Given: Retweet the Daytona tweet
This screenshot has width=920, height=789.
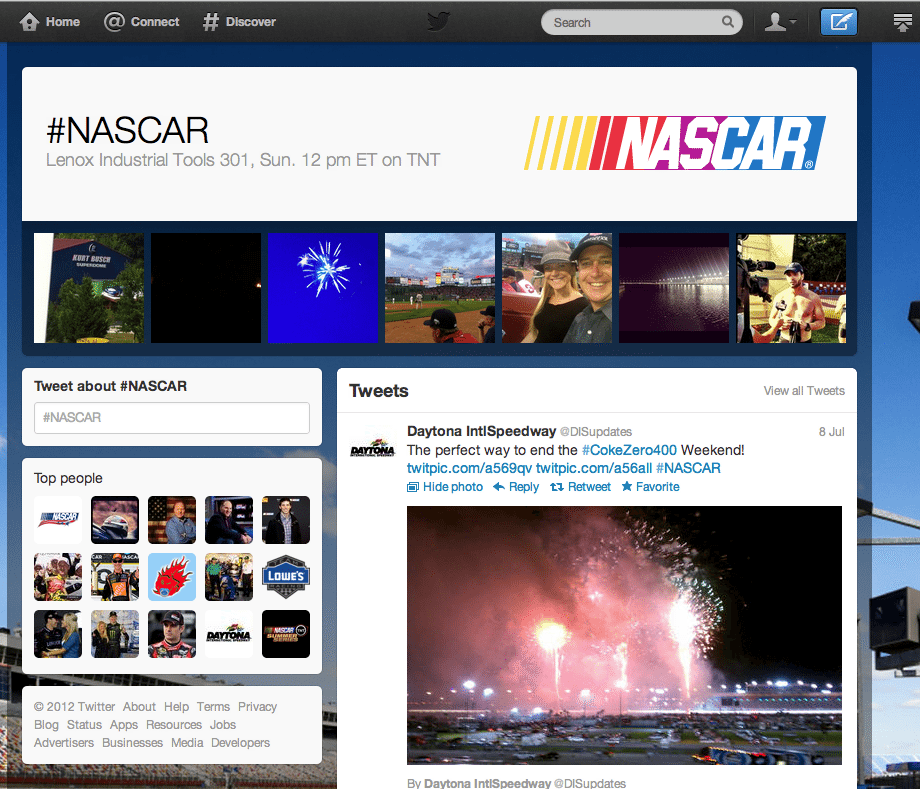Looking at the screenshot, I should (580, 487).
